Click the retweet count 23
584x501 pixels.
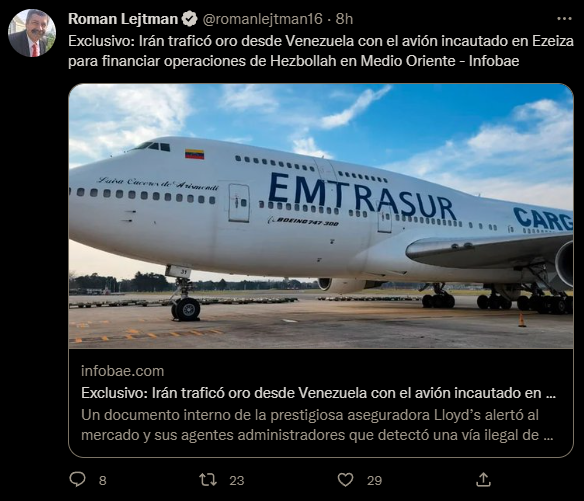pyautogui.click(x=237, y=481)
